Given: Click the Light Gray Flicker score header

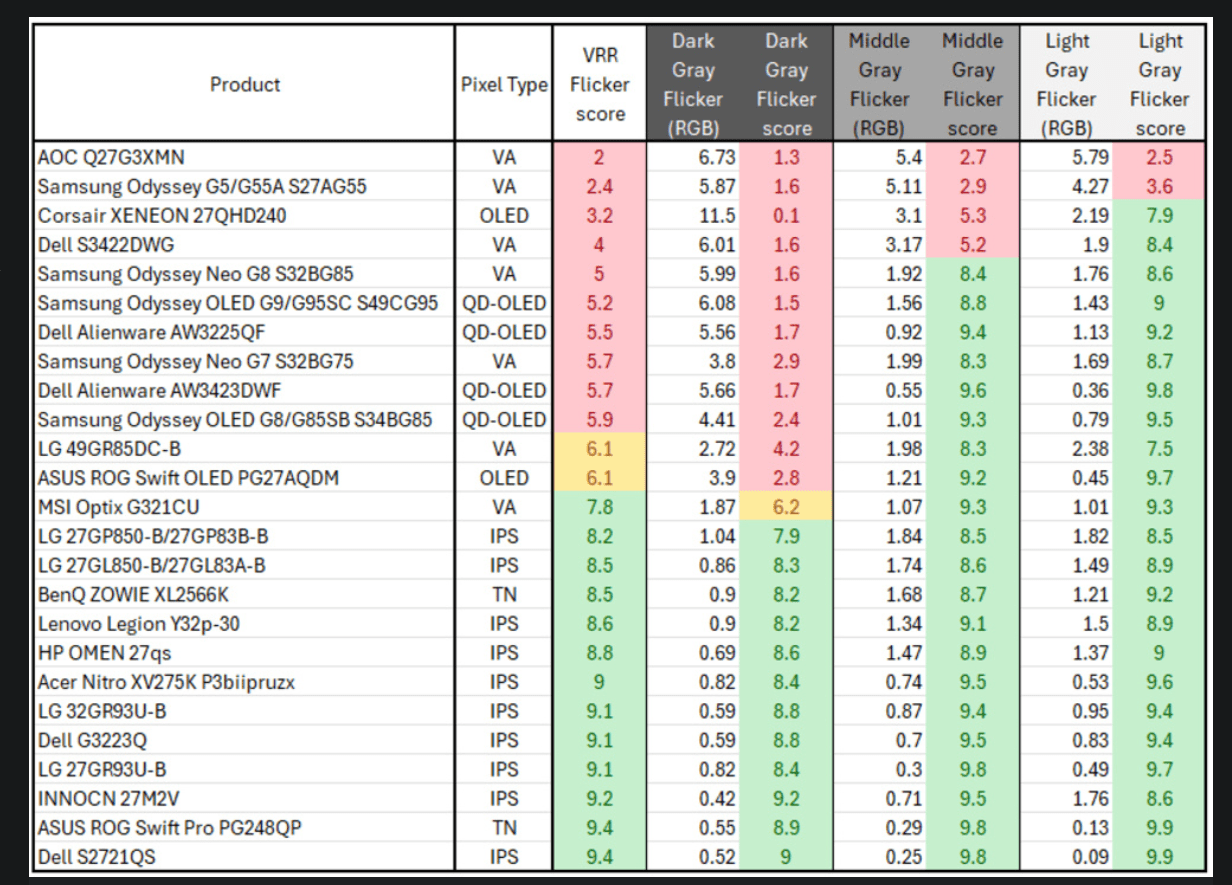Looking at the screenshot, I should (x=1159, y=85).
